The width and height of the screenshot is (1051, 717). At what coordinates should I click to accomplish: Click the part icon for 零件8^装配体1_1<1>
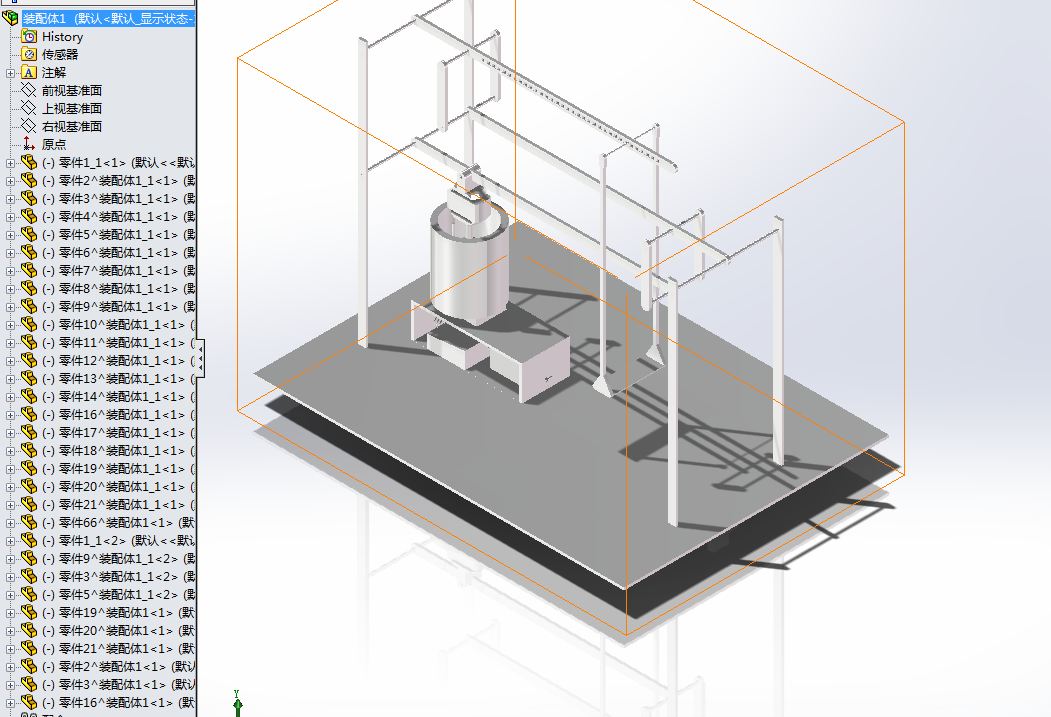click(x=29, y=288)
